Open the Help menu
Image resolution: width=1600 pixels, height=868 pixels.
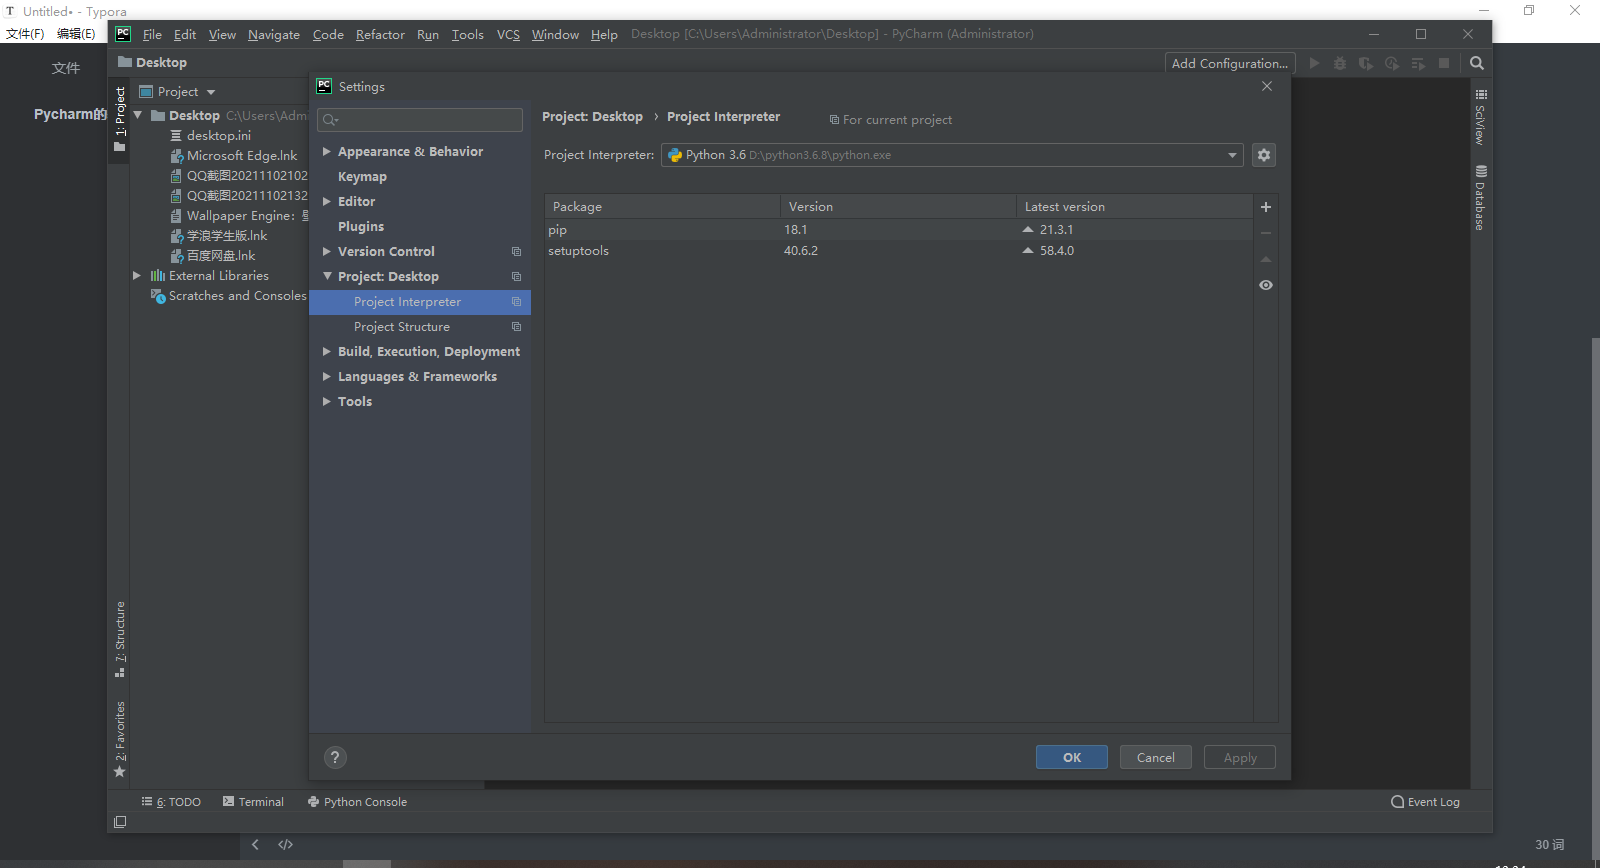(604, 34)
